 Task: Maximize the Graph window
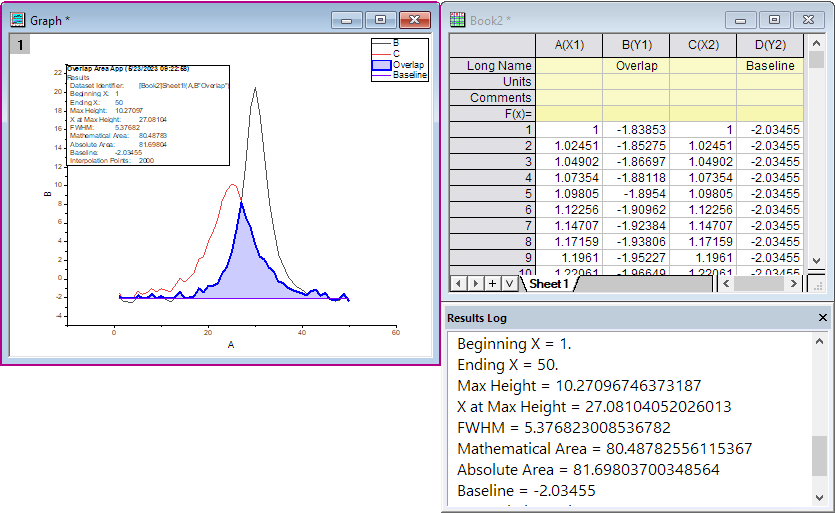click(x=380, y=19)
